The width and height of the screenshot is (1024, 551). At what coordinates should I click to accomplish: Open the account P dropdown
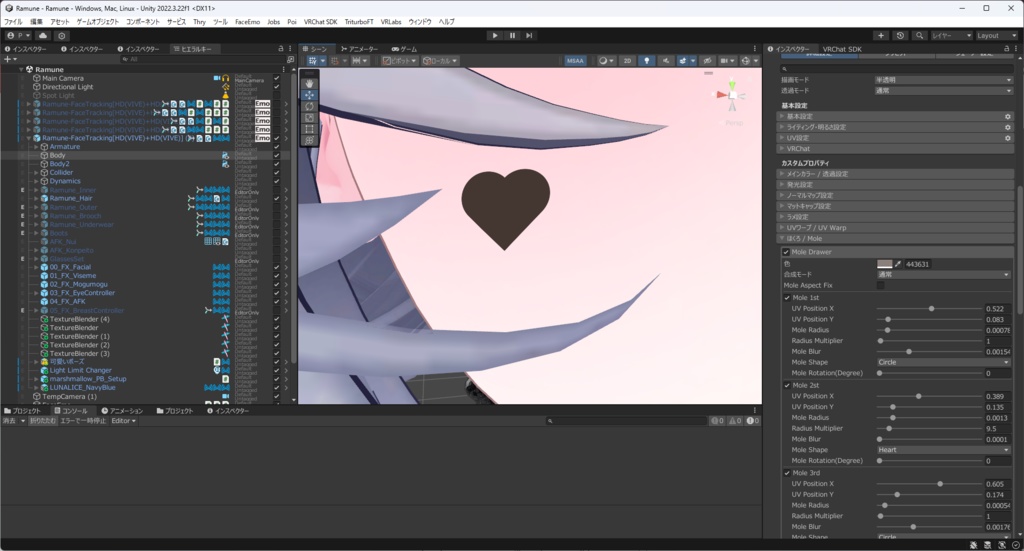18,35
